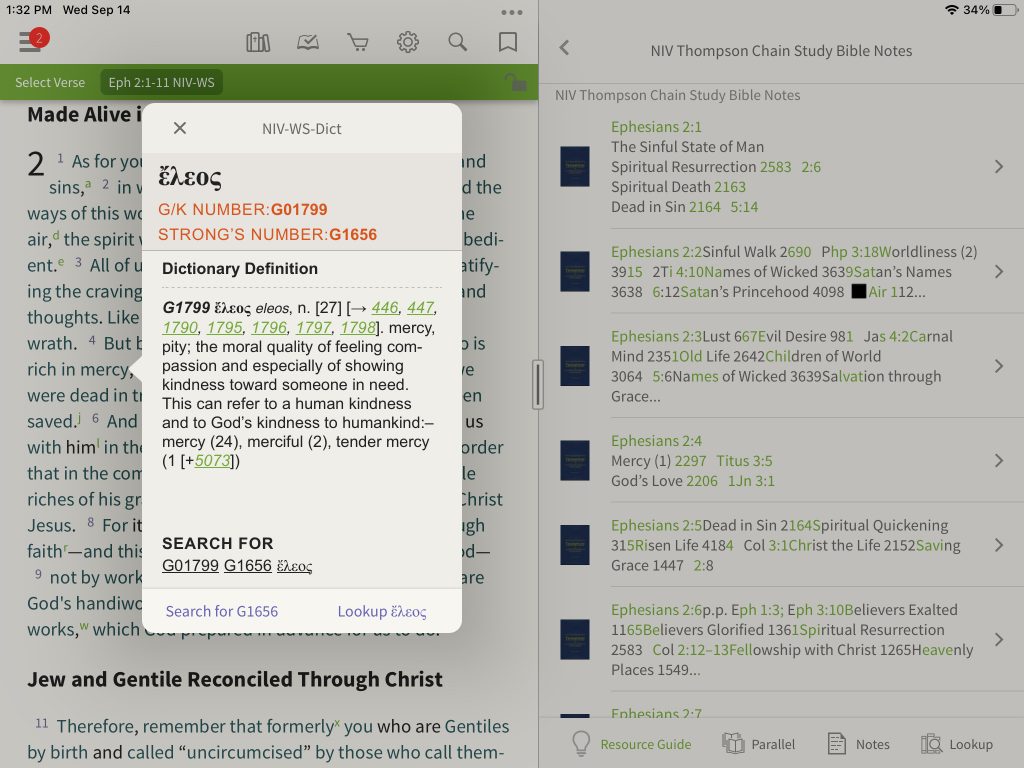Tap the search magnifier icon
Viewport: 1024px width, 768px height.
pyautogui.click(x=457, y=42)
